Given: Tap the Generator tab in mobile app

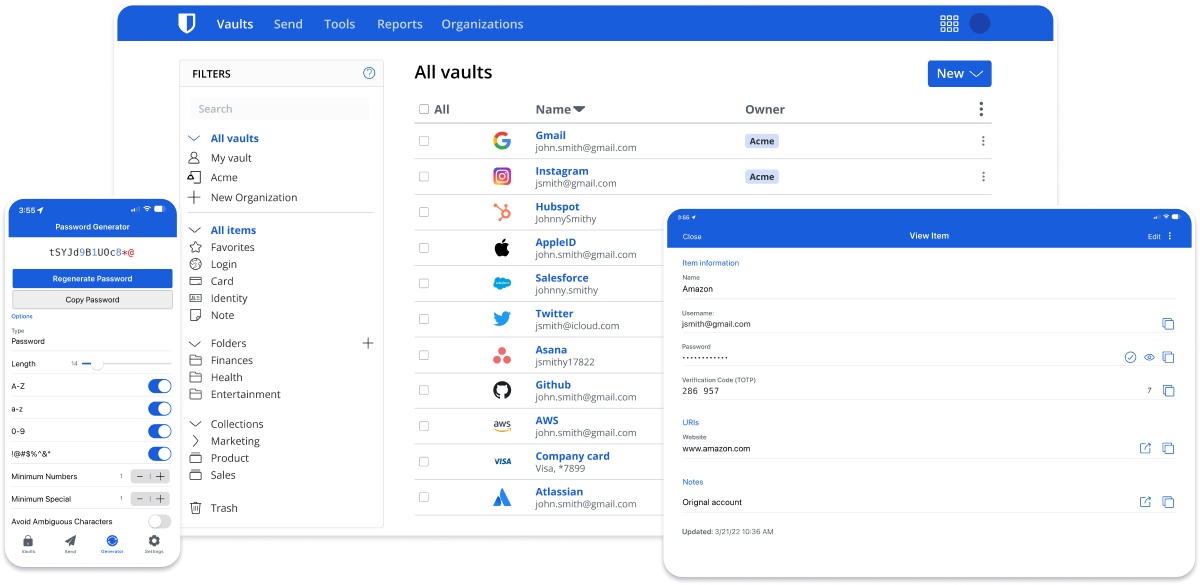Looking at the screenshot, I should point(112,544).
